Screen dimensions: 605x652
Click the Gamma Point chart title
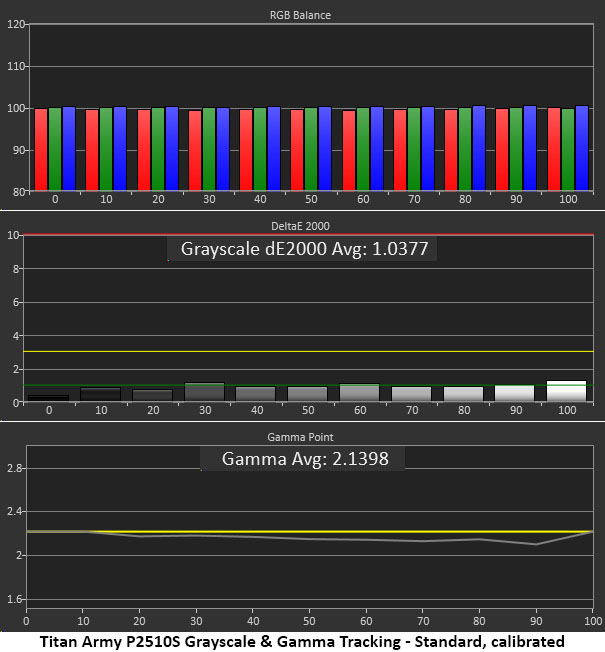(x=300, y=437)
